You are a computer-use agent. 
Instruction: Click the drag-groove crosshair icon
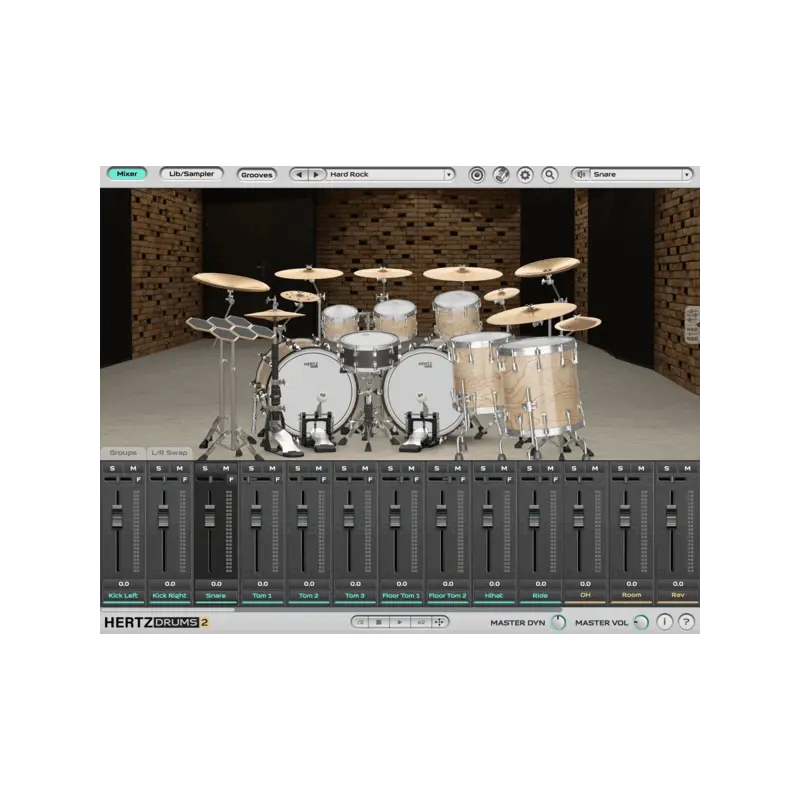coord(439,622)
